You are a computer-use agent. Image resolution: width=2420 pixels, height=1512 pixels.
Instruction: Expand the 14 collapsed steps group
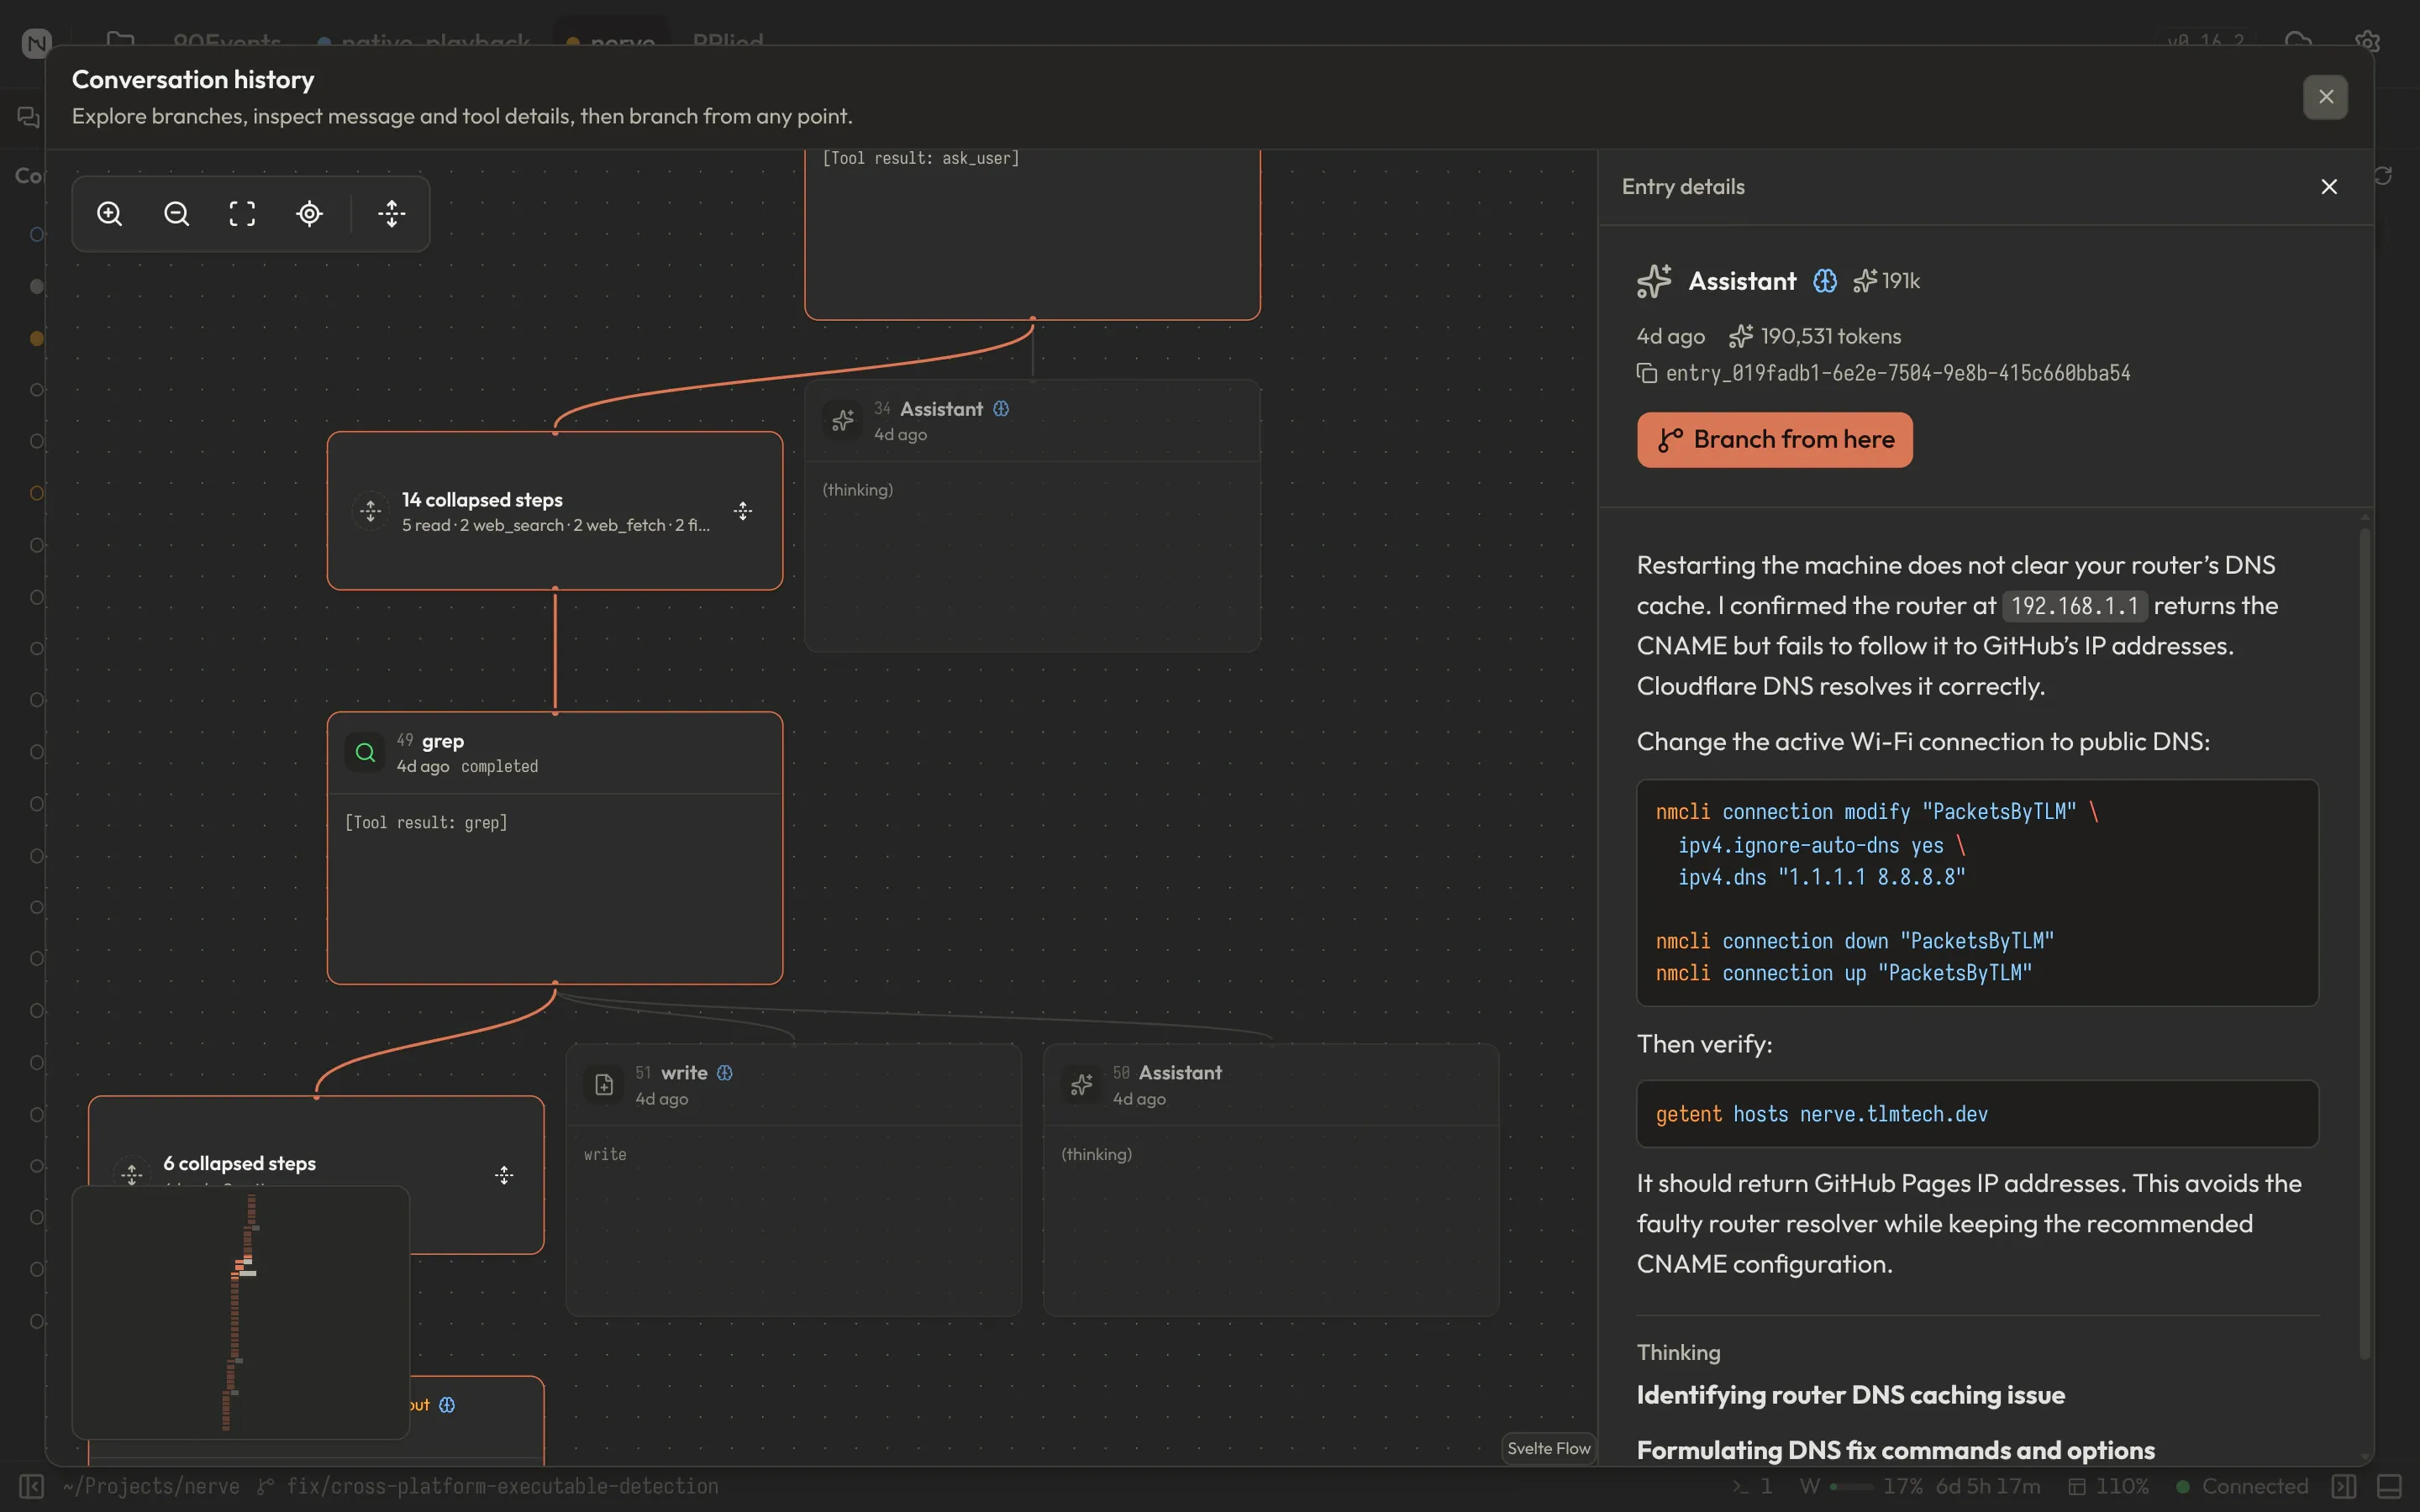point(743,511)
